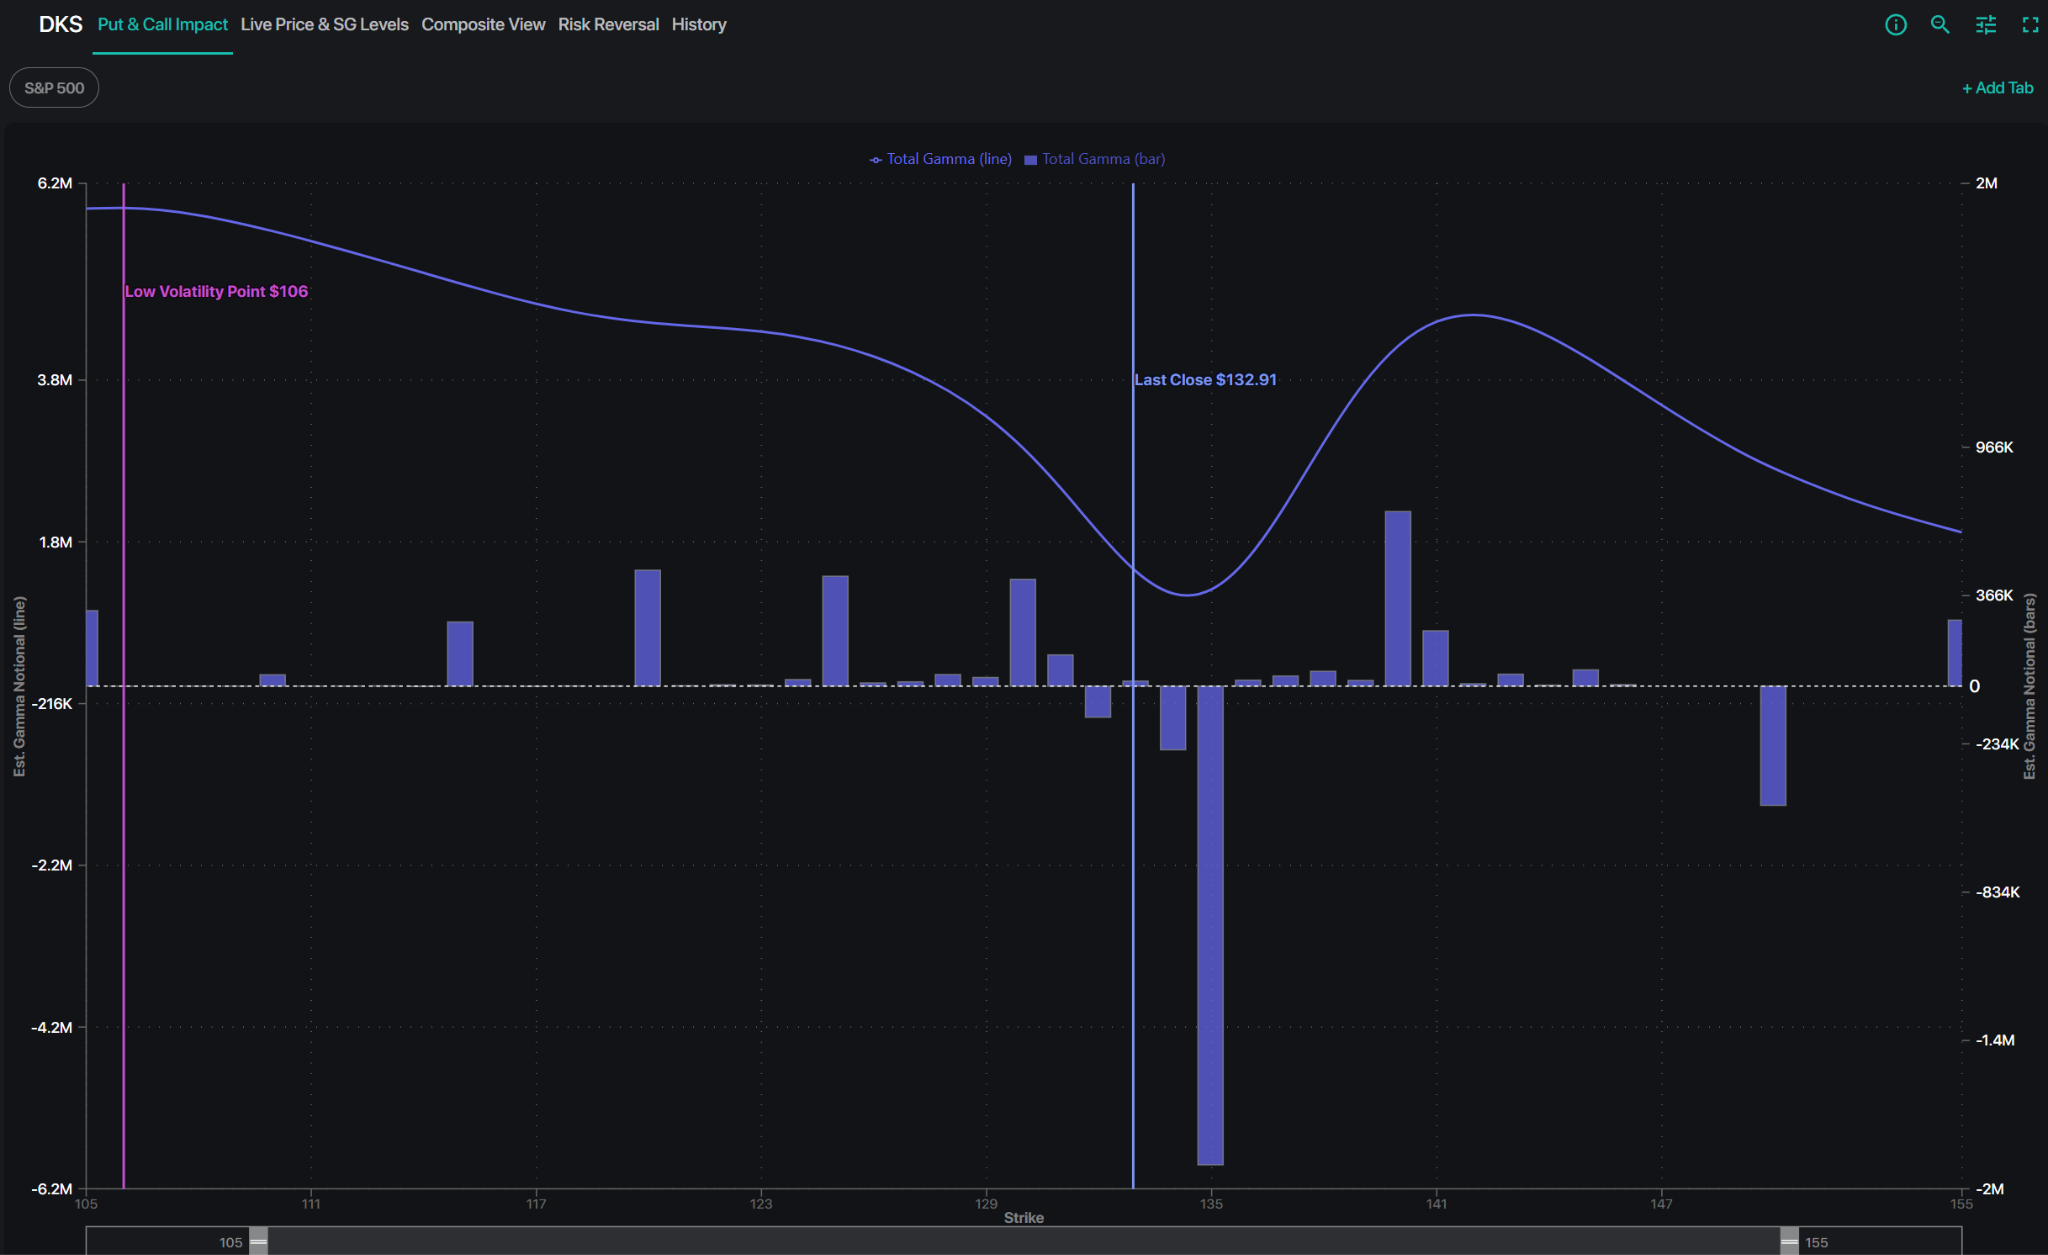Go to the Risk Reversal tab
Viewport: 2048px width, 1255px height.
608,25
